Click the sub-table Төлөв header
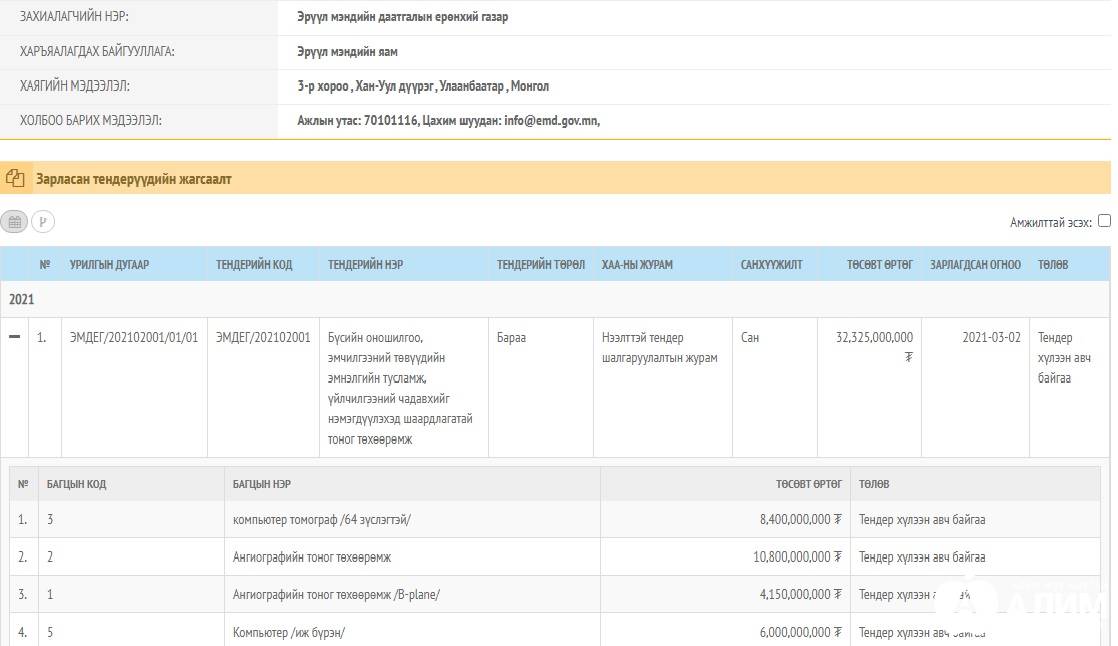 [x=873, y=484]
